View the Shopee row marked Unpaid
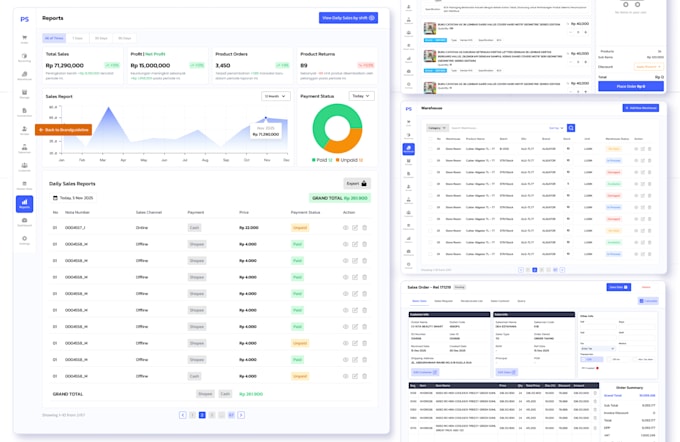The width and height of the screenshot is (680, 442). [346, 343]
